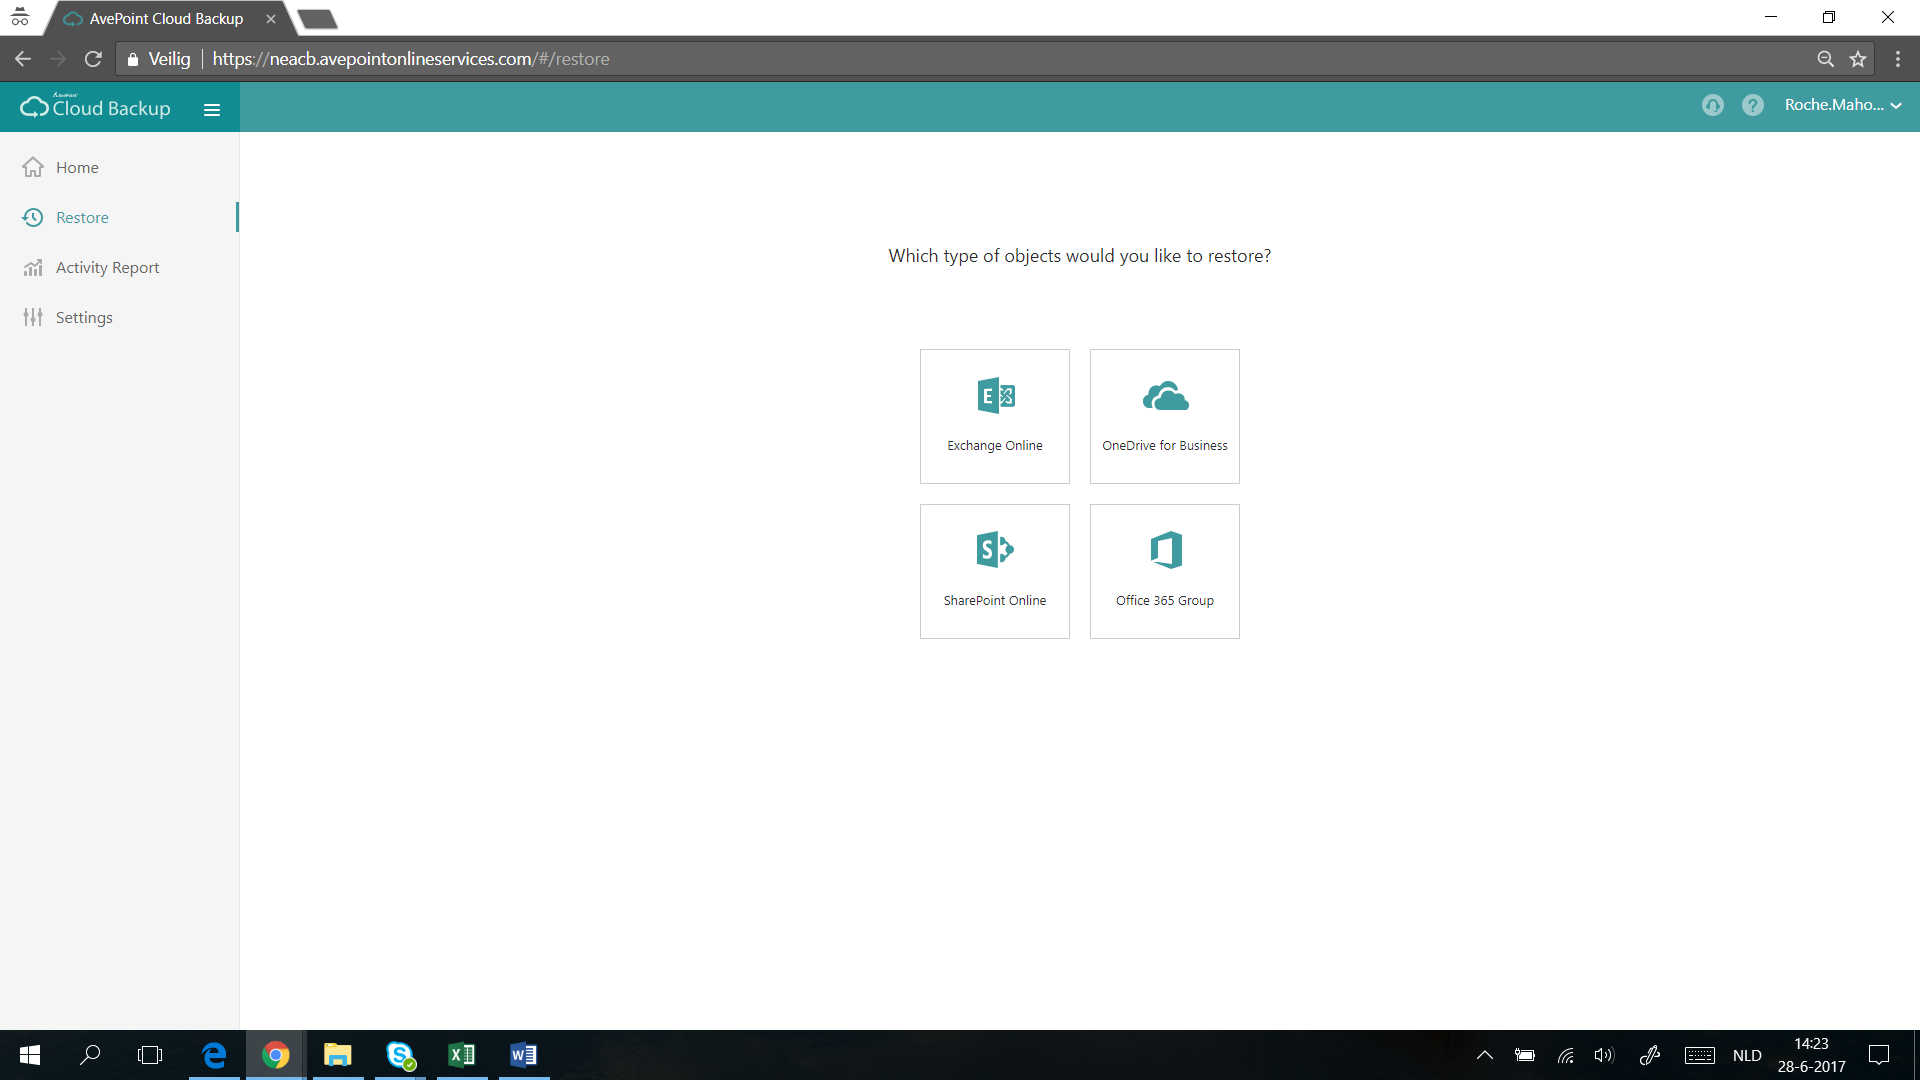Image resolution: width=1920 pixels, height=1080 pixels.
Task: View site security info padlock
Action: tap(133, 59)
